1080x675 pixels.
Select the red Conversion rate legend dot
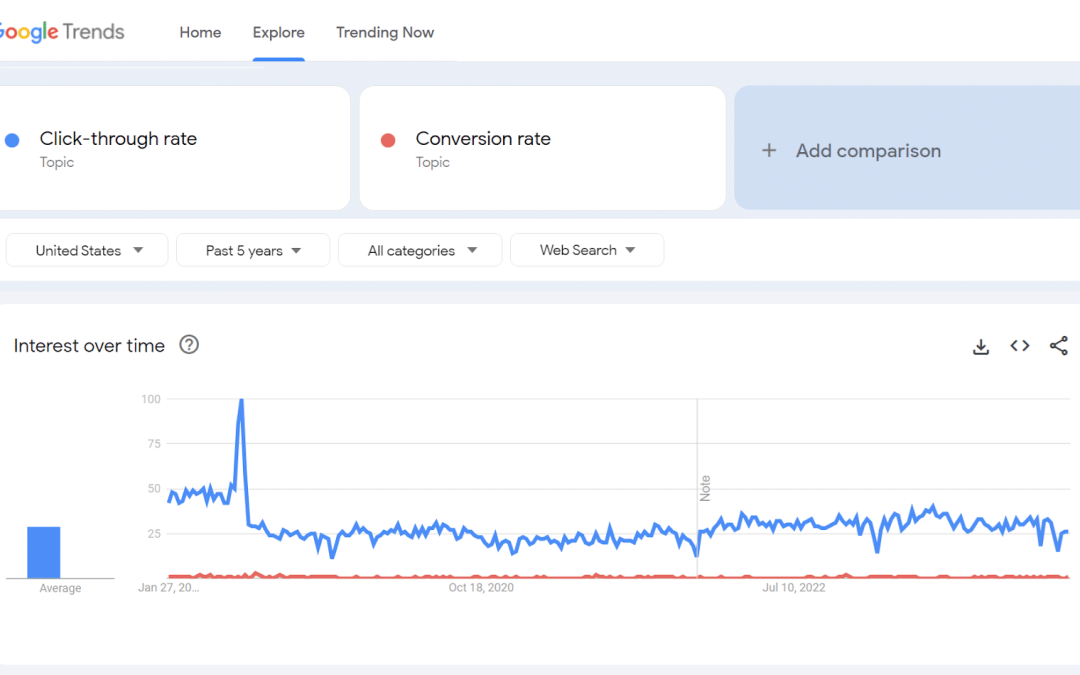pyautogui.click(x=388, y=140)
